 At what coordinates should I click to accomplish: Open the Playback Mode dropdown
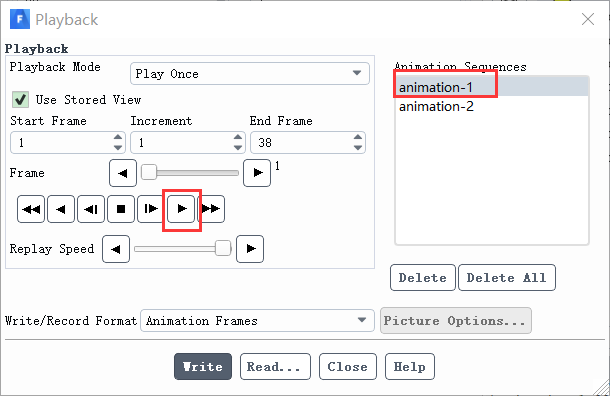250,74
